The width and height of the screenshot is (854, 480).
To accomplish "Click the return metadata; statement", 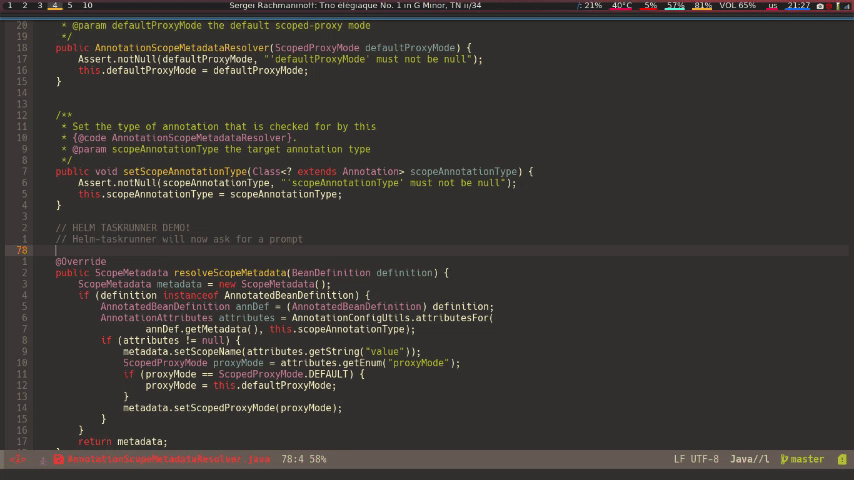I will pyautogui.click(x=123, y=441).
